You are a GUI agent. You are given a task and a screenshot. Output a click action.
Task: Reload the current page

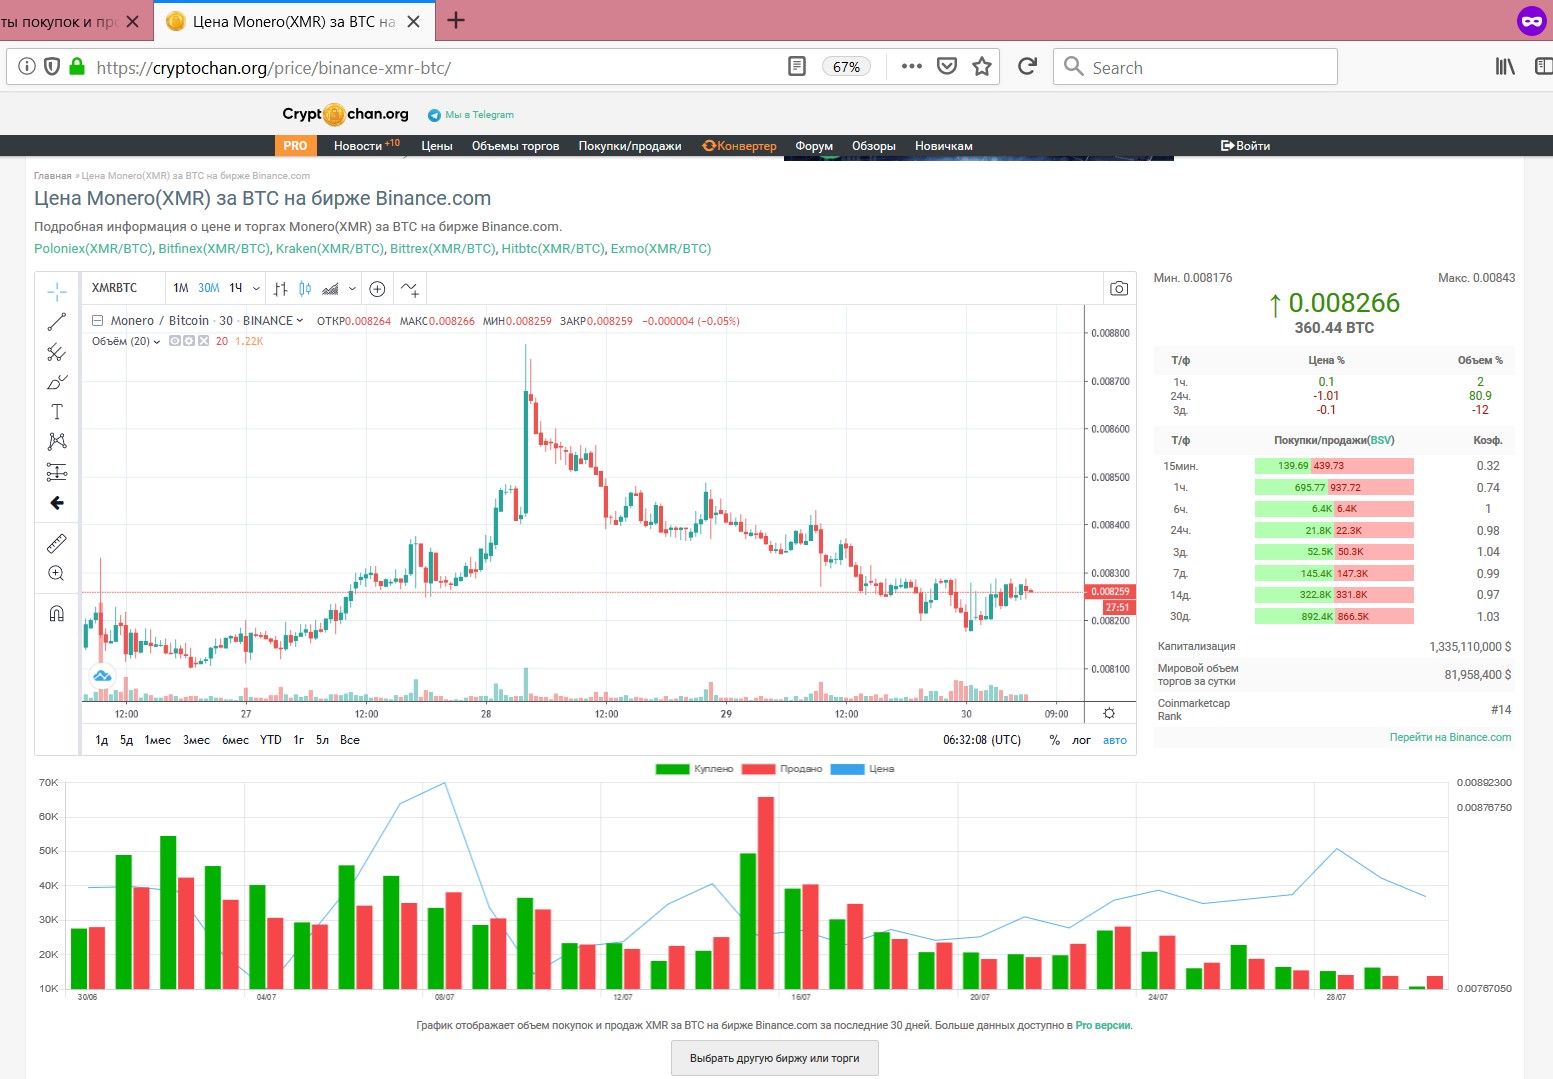click(1027, 67)
